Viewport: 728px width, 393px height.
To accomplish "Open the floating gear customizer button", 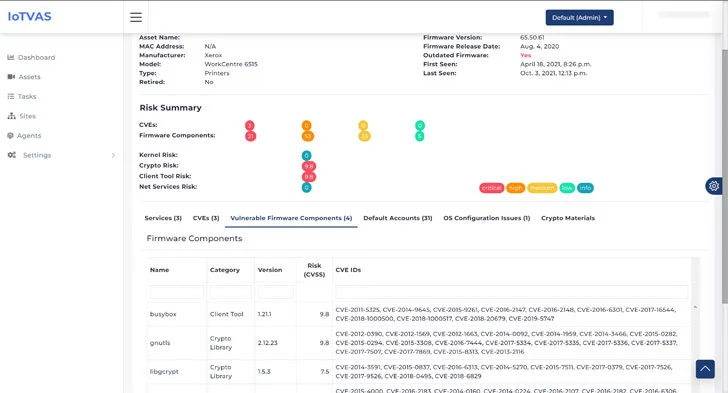I will (x=714, y=186).
